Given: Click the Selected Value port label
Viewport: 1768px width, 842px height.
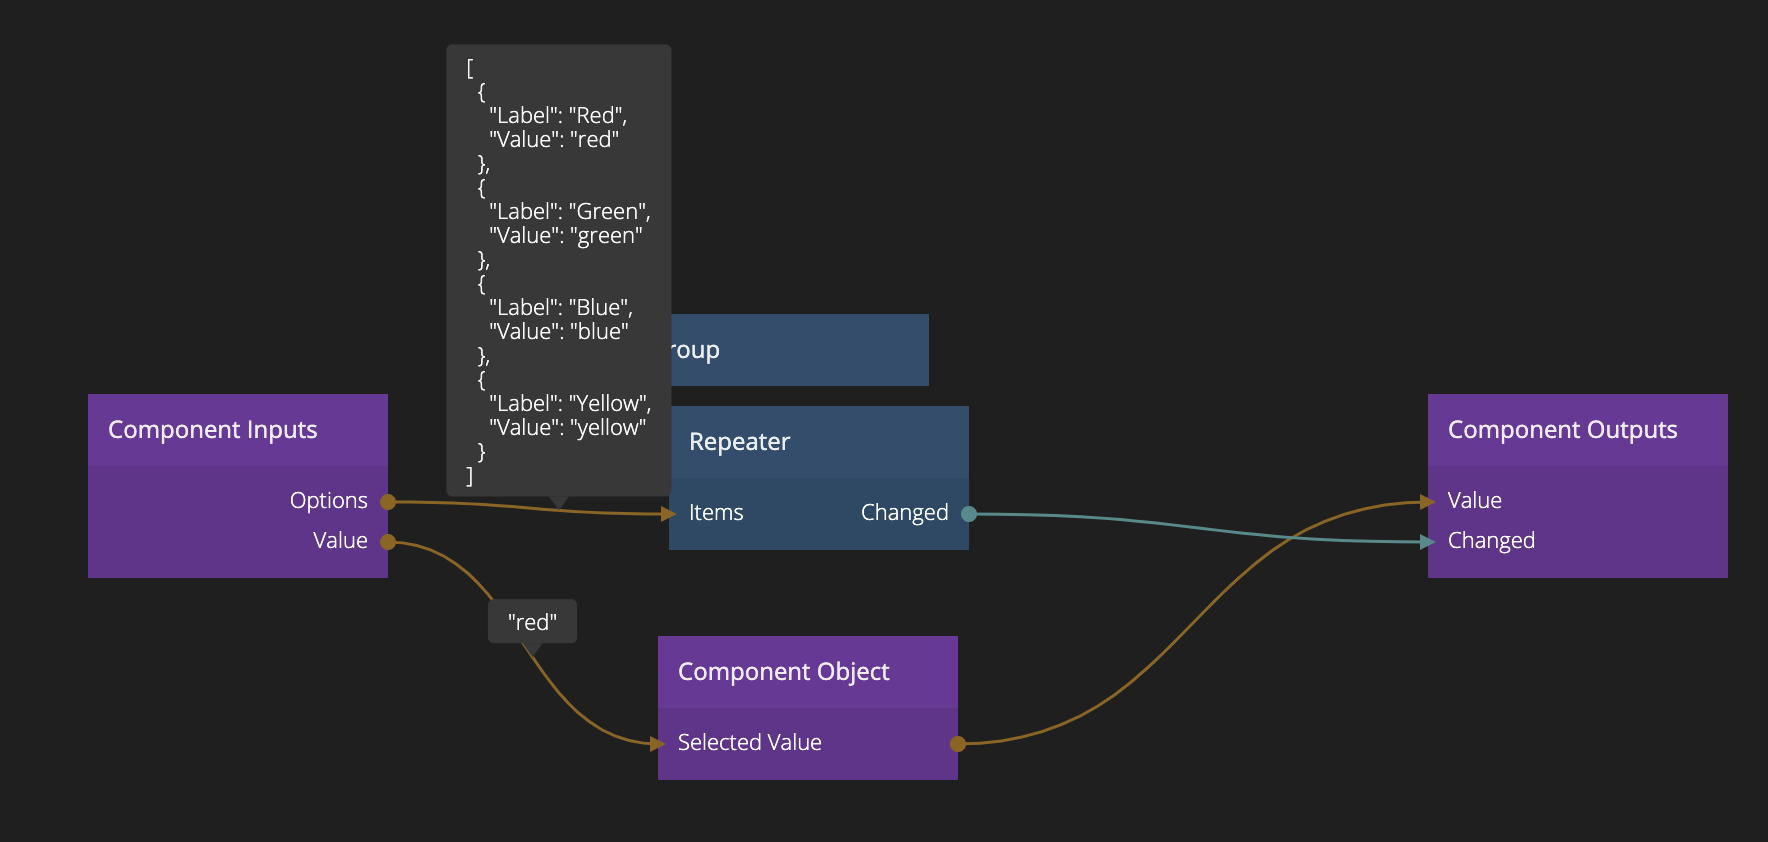Looking at the screenshot, I should 749,743.
